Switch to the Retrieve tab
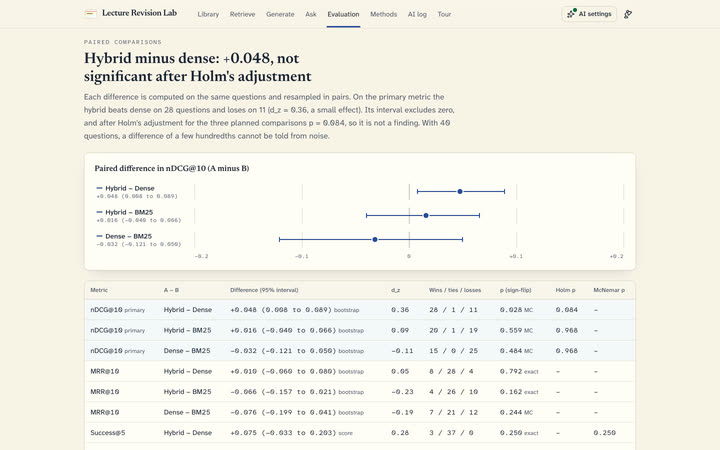 (x=242, y=14)
